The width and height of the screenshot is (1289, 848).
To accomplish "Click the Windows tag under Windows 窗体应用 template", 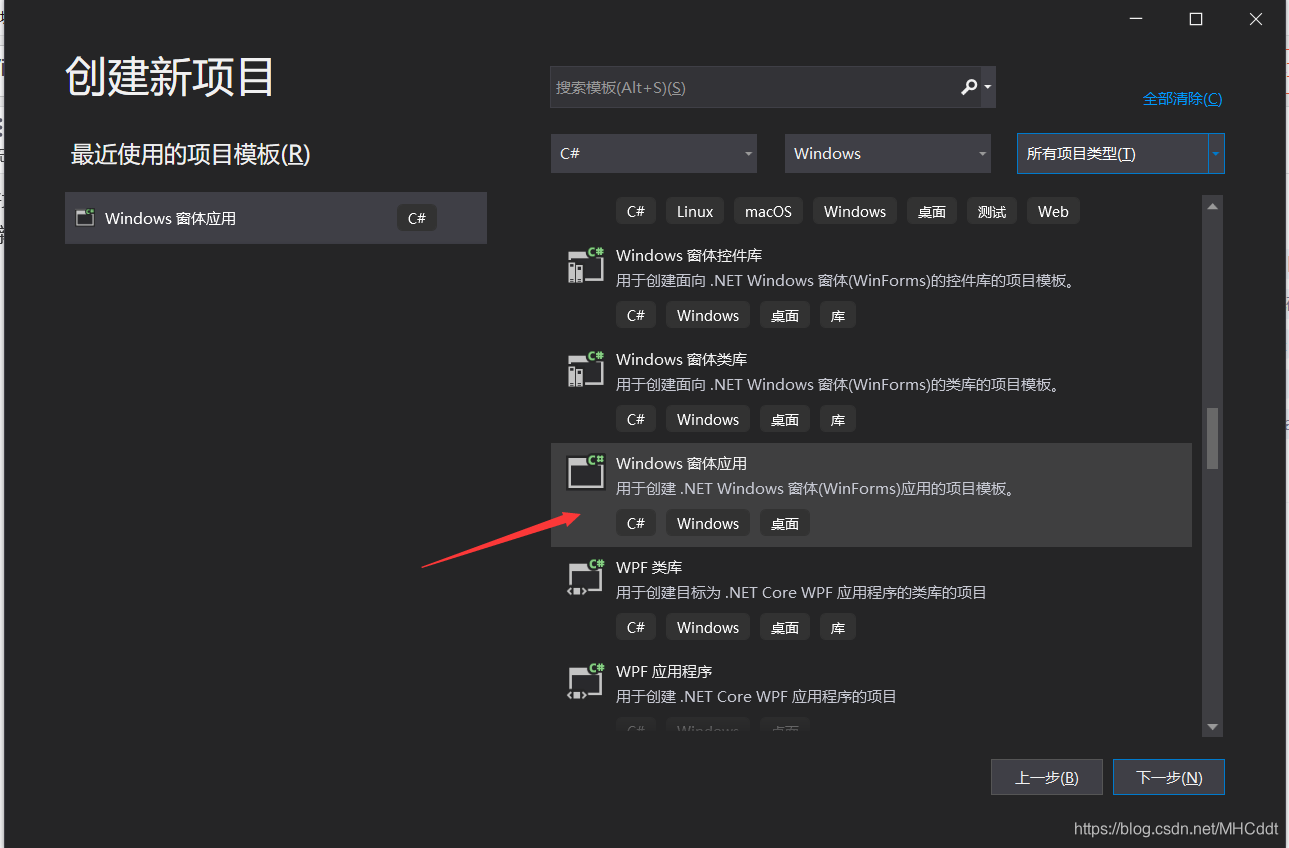I will [708, 523].
